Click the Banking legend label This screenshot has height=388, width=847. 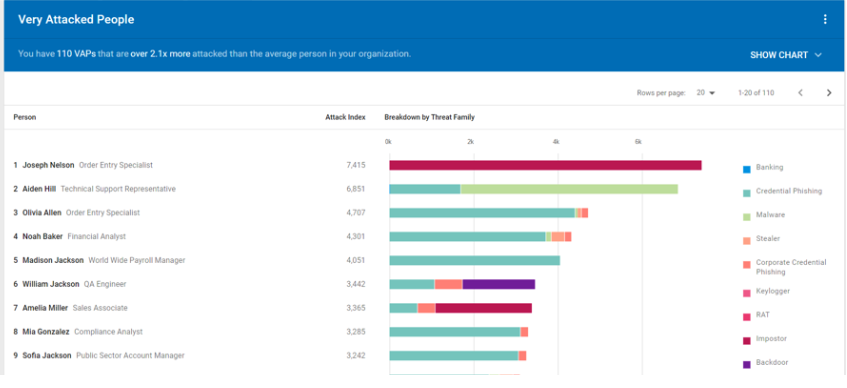[x=770, y=168]
